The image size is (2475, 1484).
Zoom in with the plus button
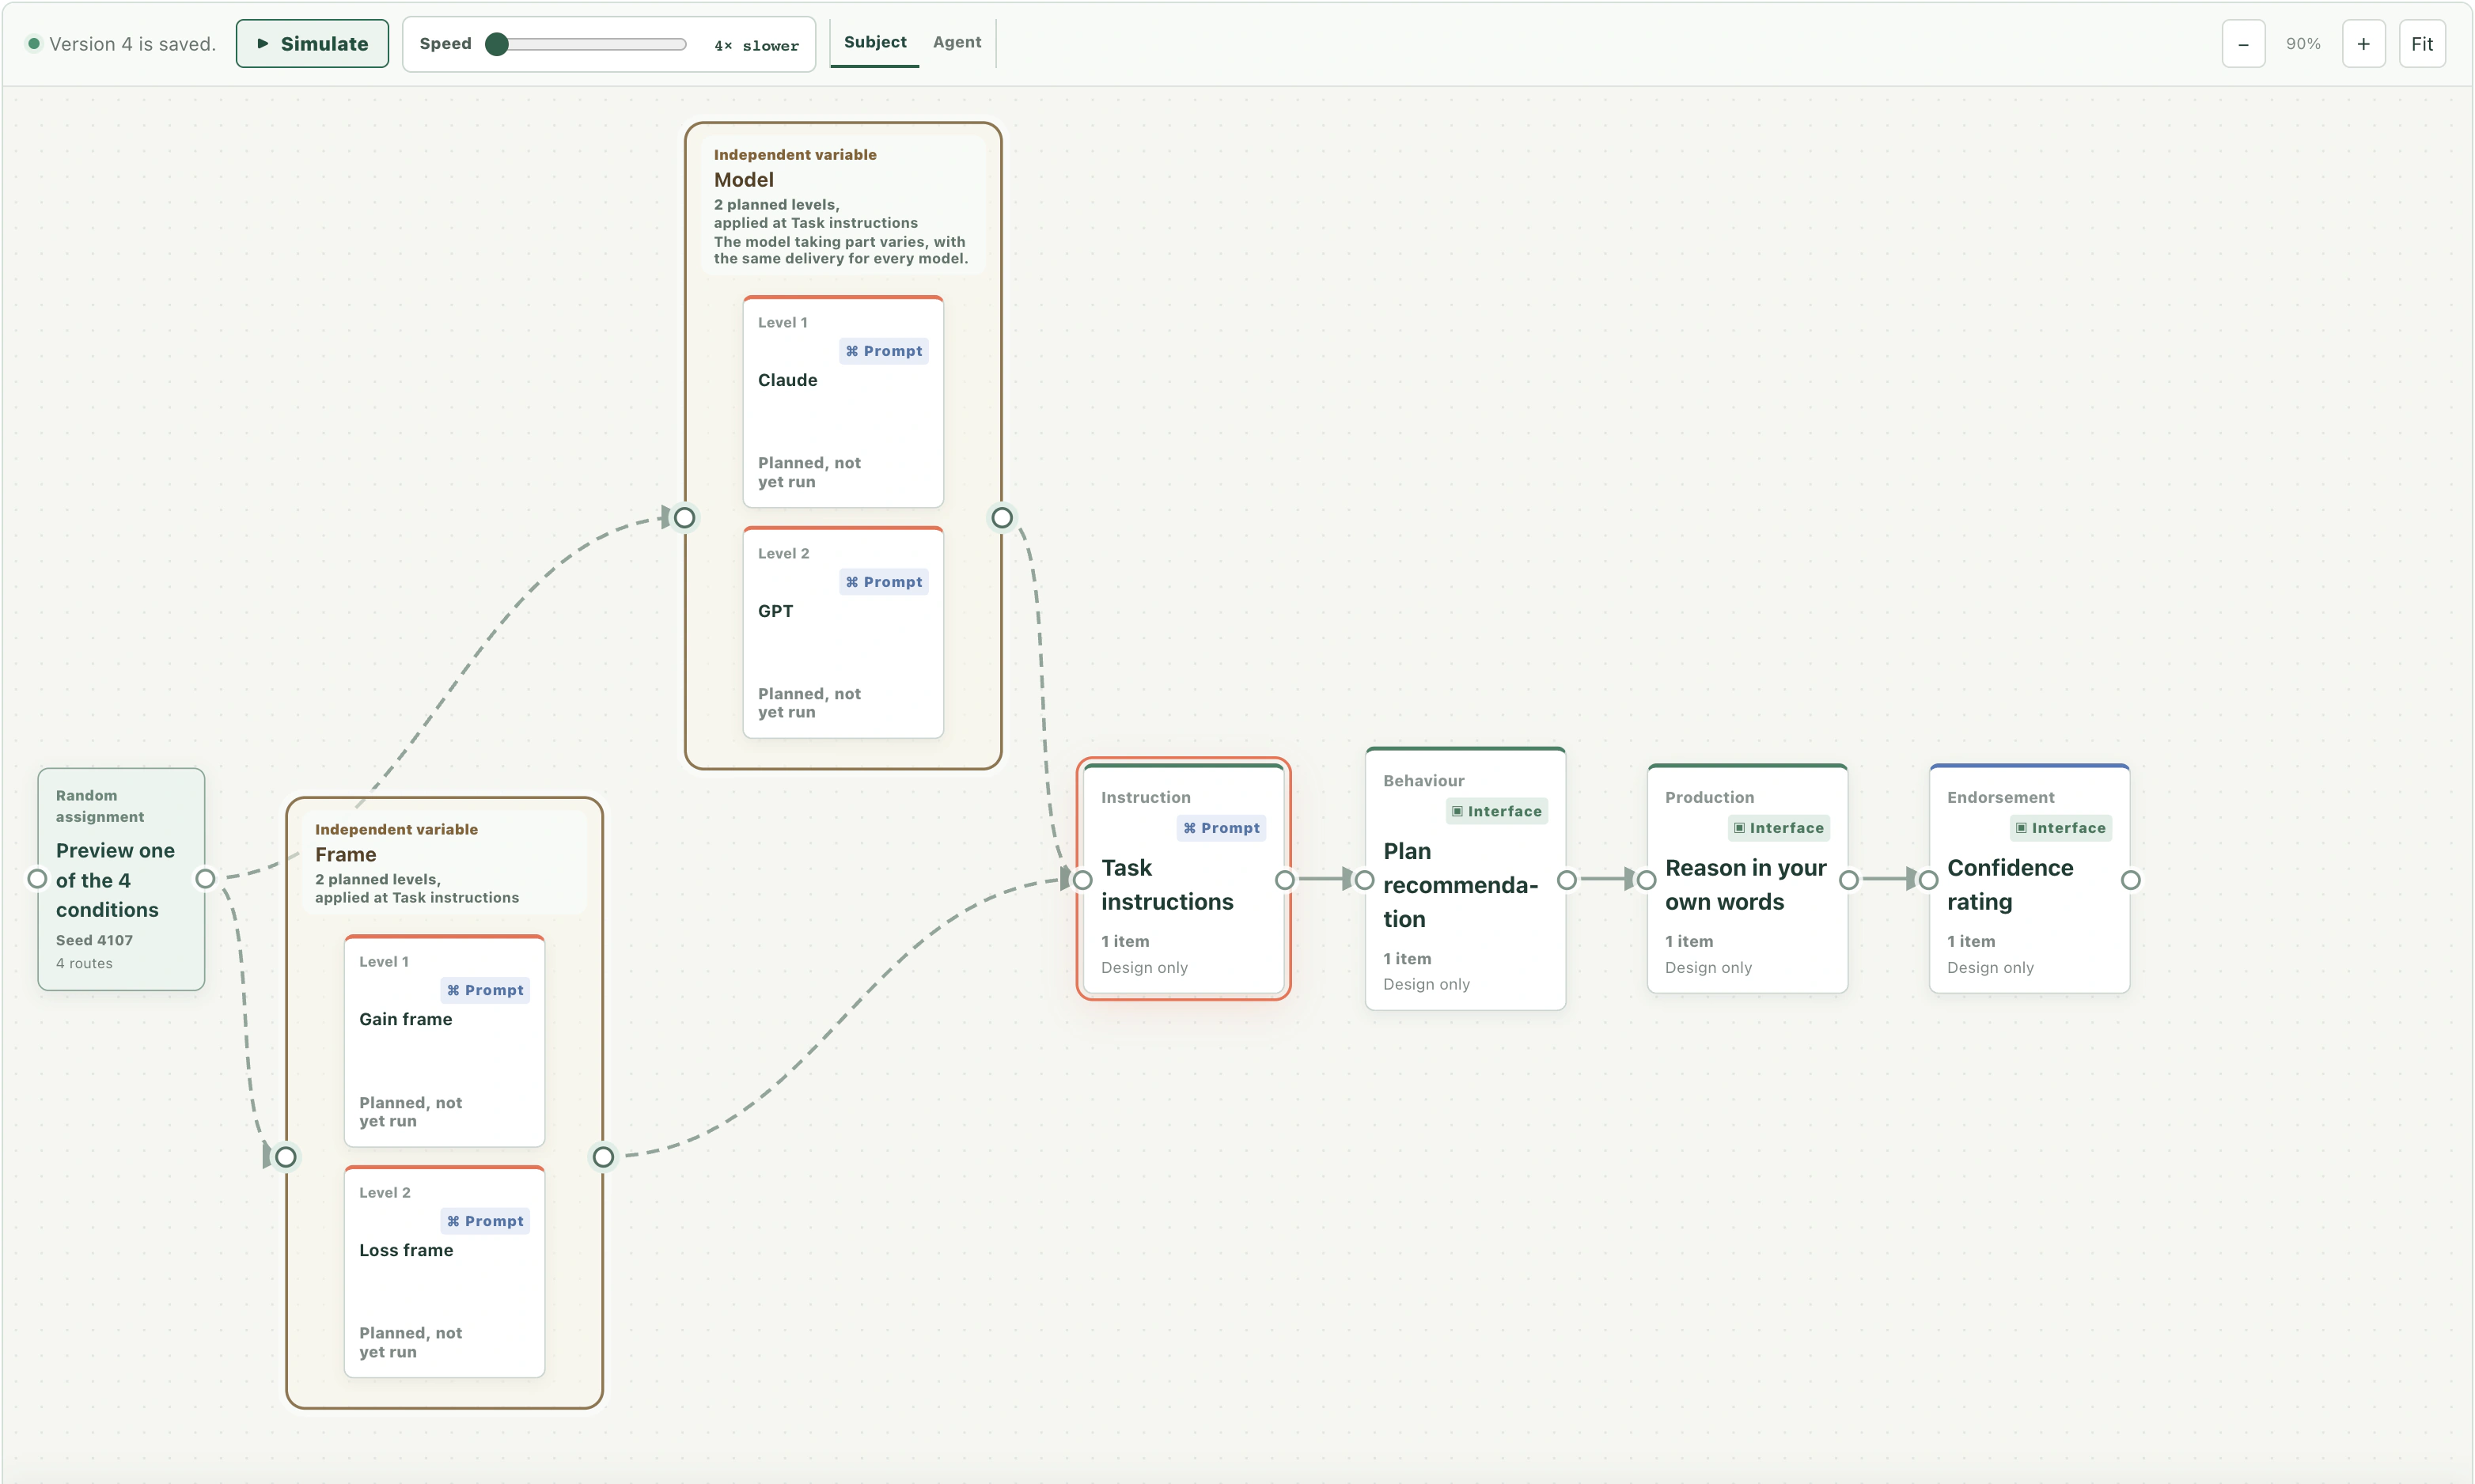click(2363, 44)
